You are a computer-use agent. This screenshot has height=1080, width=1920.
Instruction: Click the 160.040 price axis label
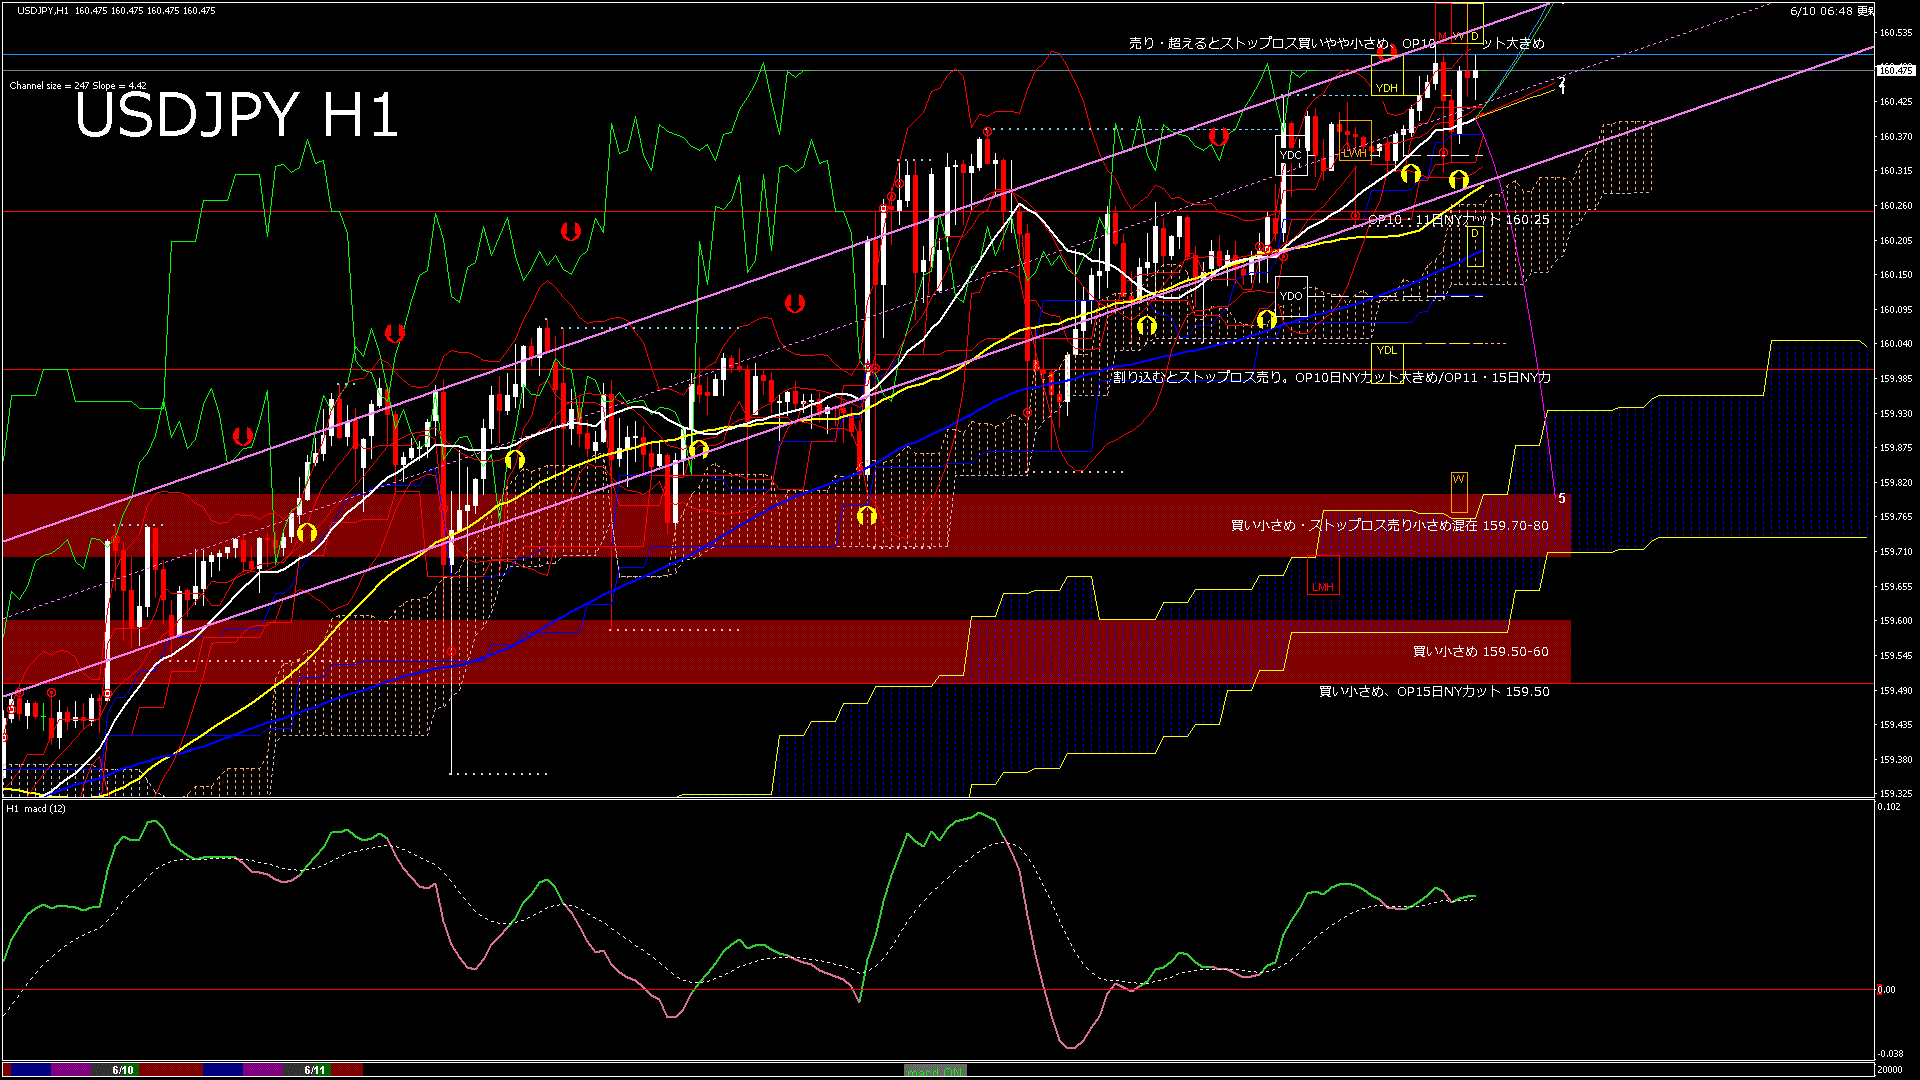point(1896,344)
